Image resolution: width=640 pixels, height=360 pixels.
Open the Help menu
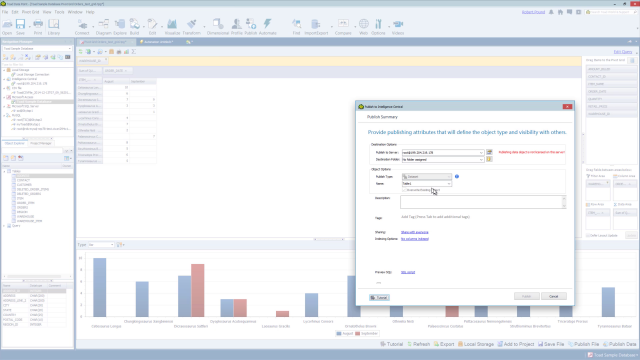coord(90,12)
